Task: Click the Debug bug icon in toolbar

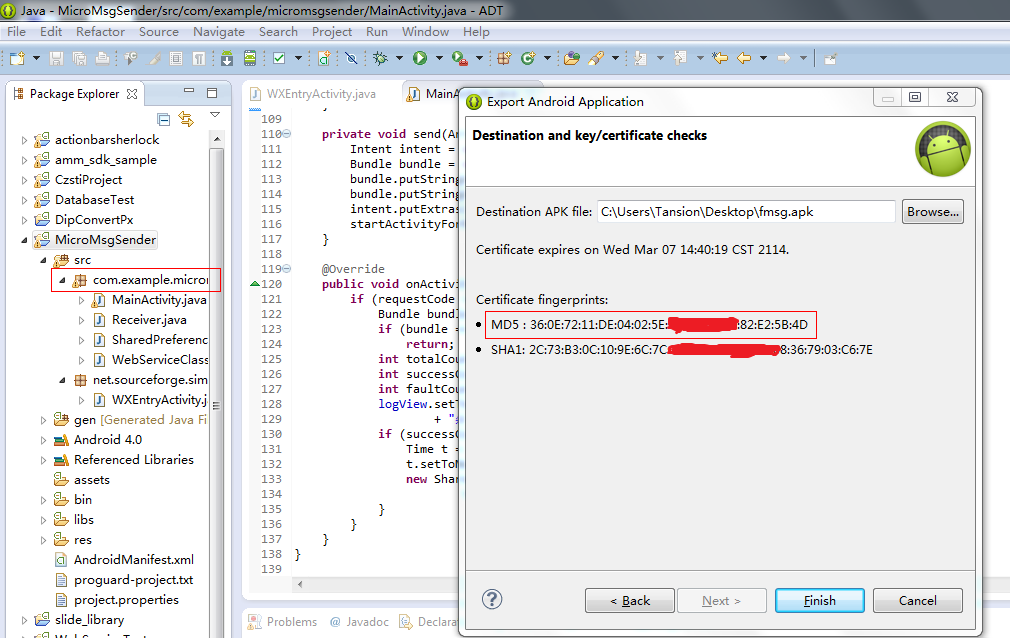Action: [x=381, y=58]
